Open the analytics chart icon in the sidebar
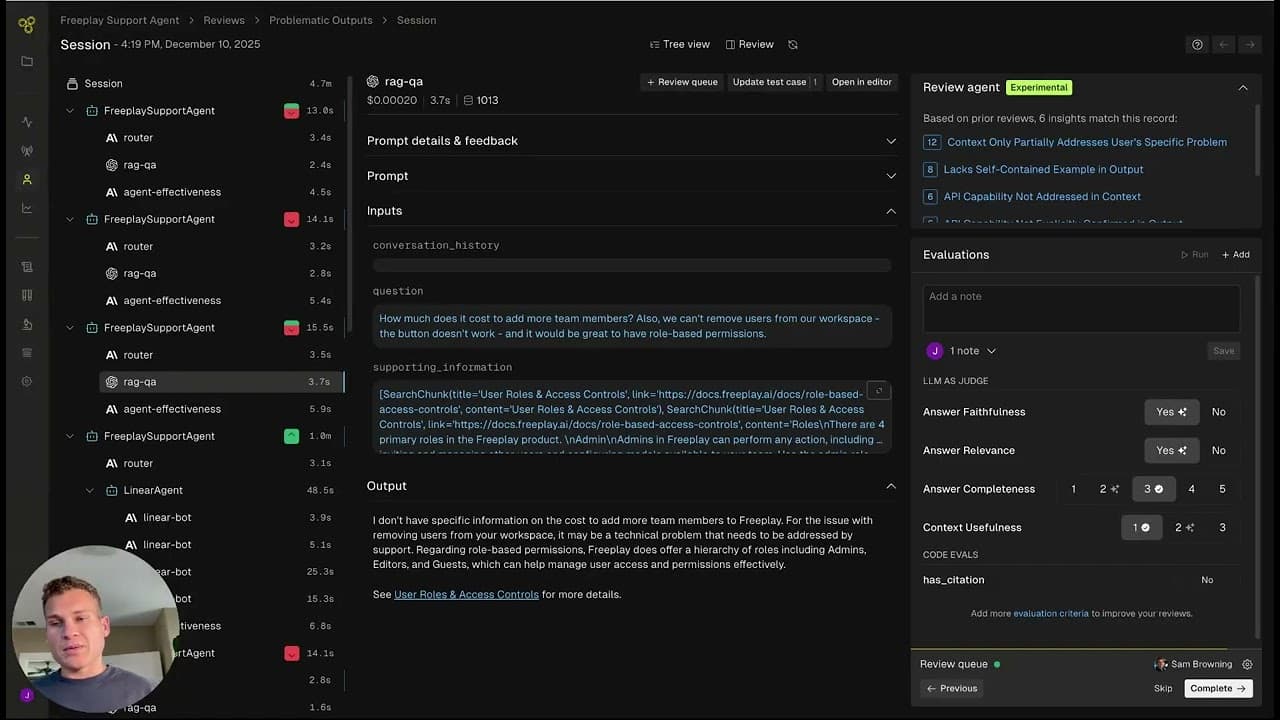This screenshot has height=720, width=1280. click(x=26, y=208)
